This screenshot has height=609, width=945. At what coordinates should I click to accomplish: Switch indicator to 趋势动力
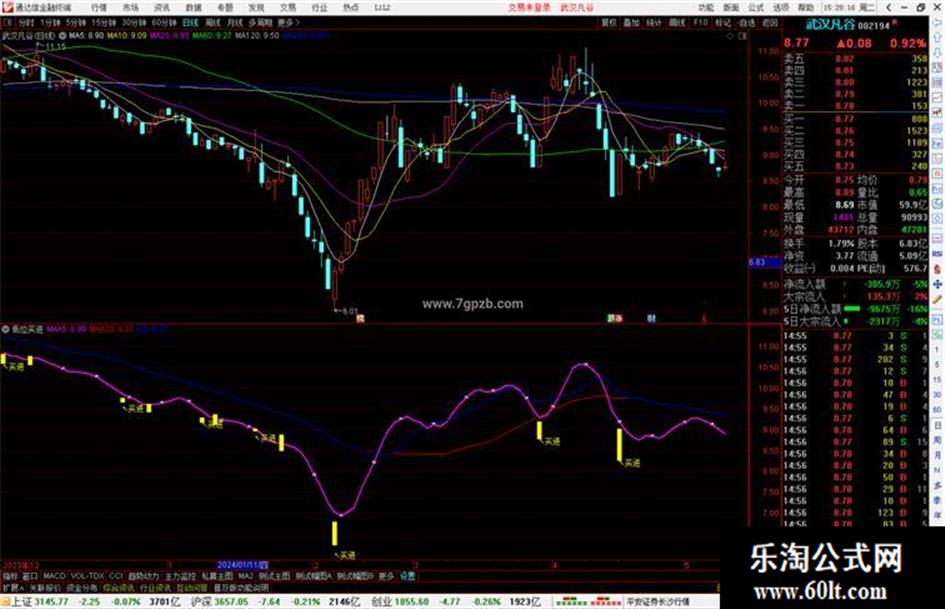pyautogui.click(x=143, y=576)
